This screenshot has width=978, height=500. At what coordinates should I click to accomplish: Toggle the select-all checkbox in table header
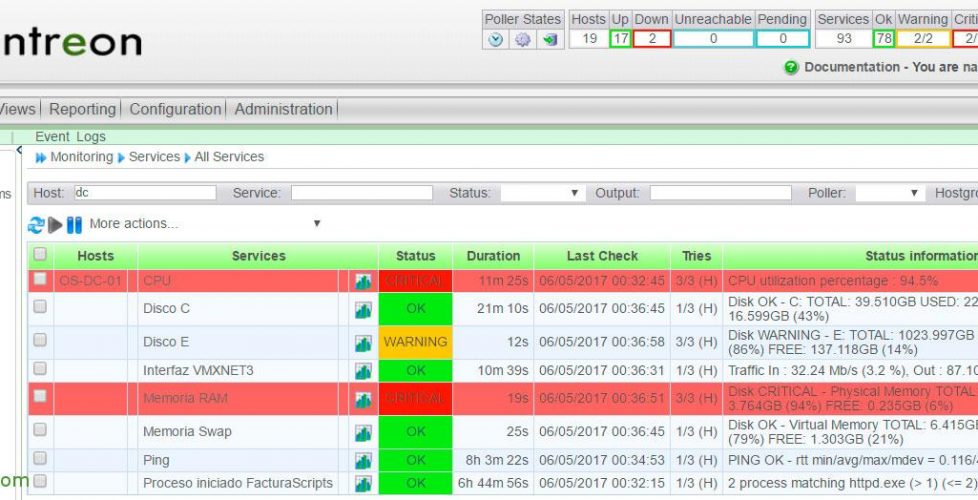point(40,254)
